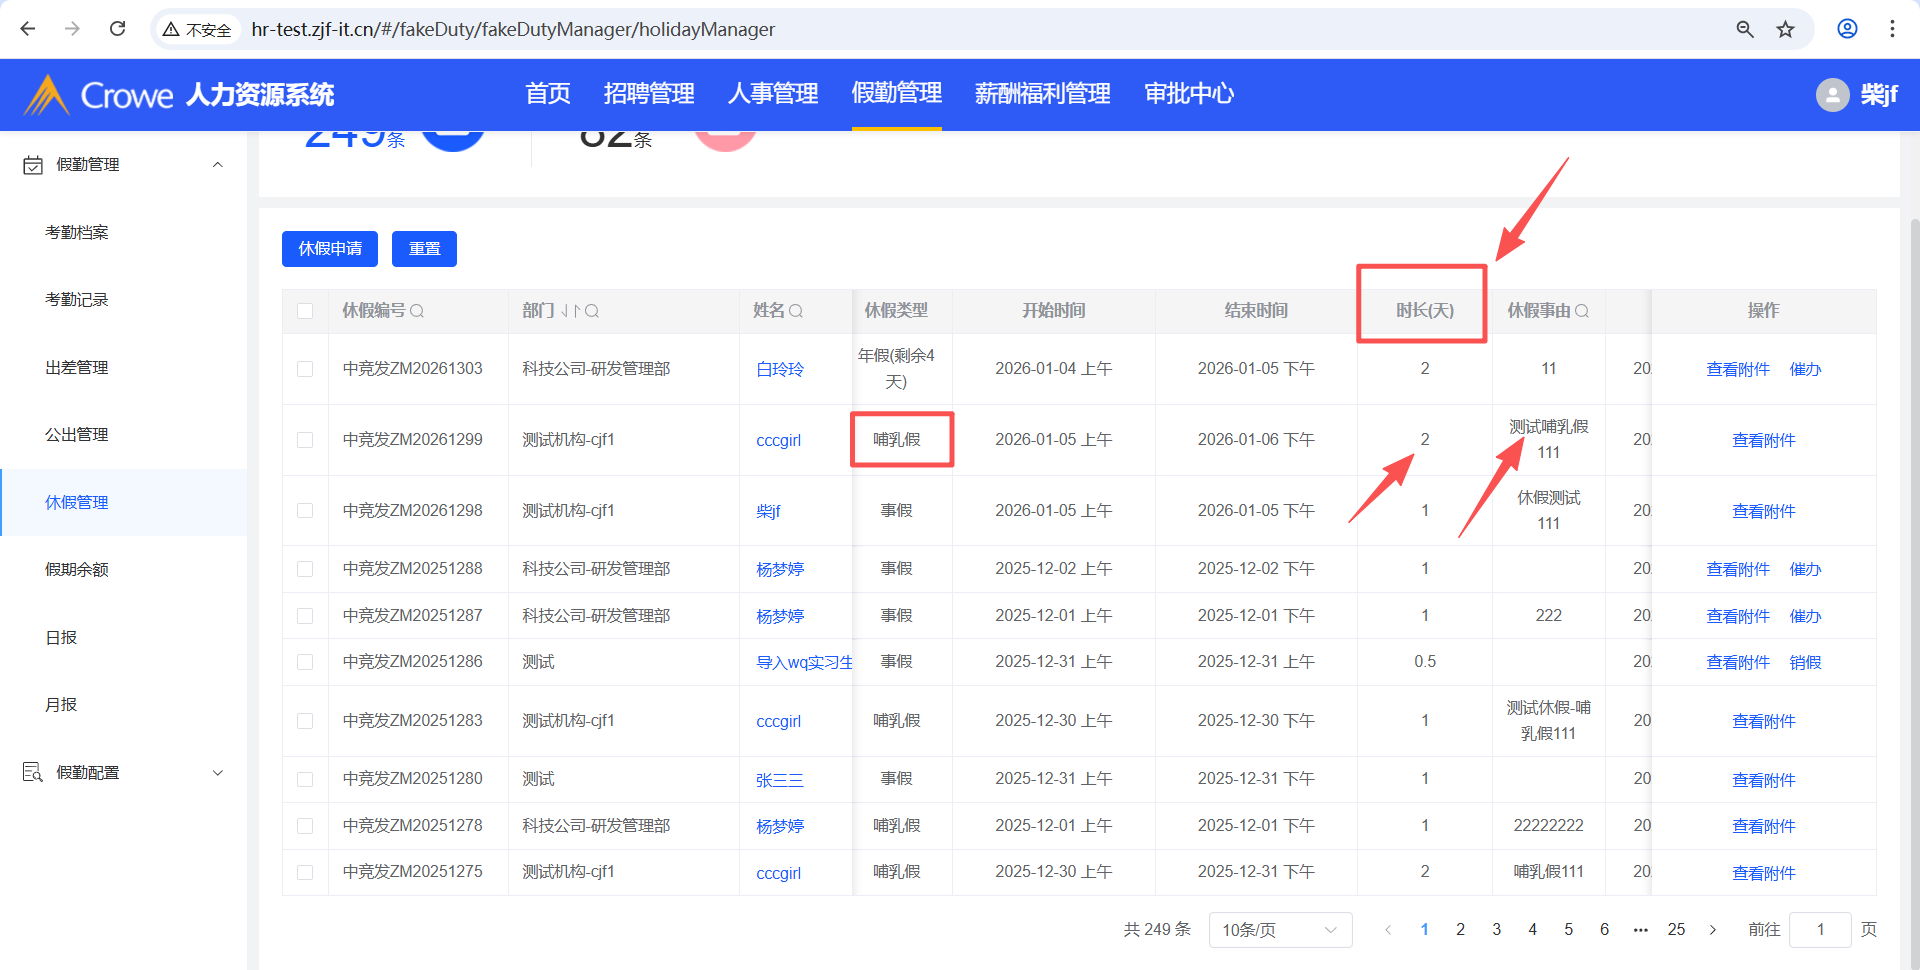Screen dimensions: 1920x970
Task: Open 假期余额 in the sidebar
Action: (77, 570)
